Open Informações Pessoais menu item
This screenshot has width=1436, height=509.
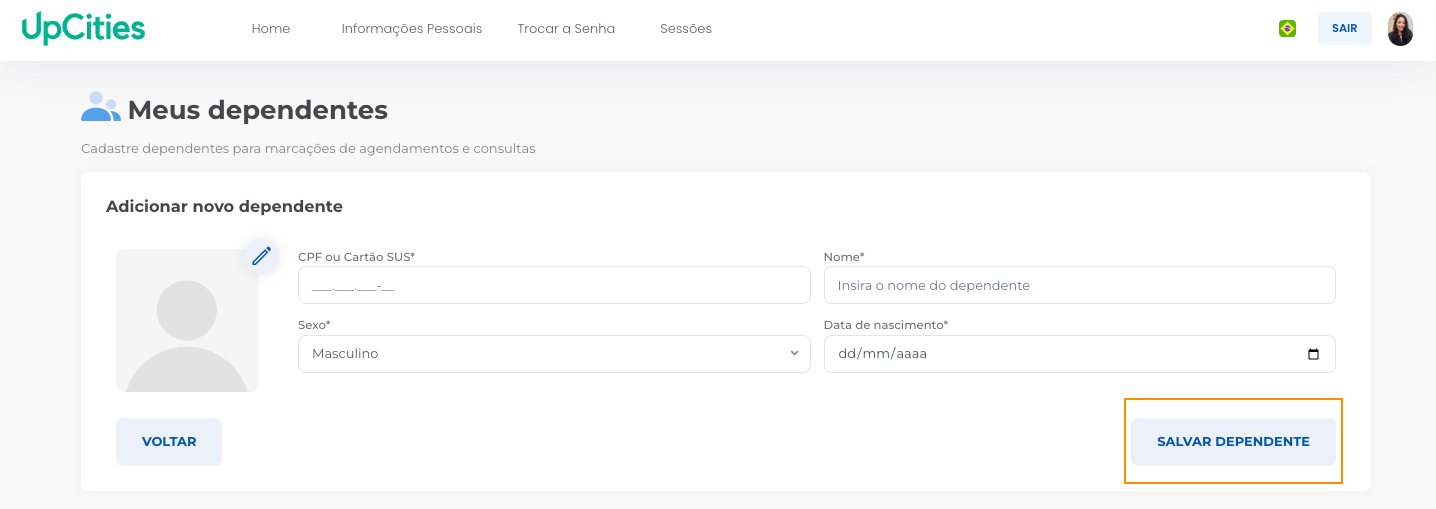tap(412, 29)
